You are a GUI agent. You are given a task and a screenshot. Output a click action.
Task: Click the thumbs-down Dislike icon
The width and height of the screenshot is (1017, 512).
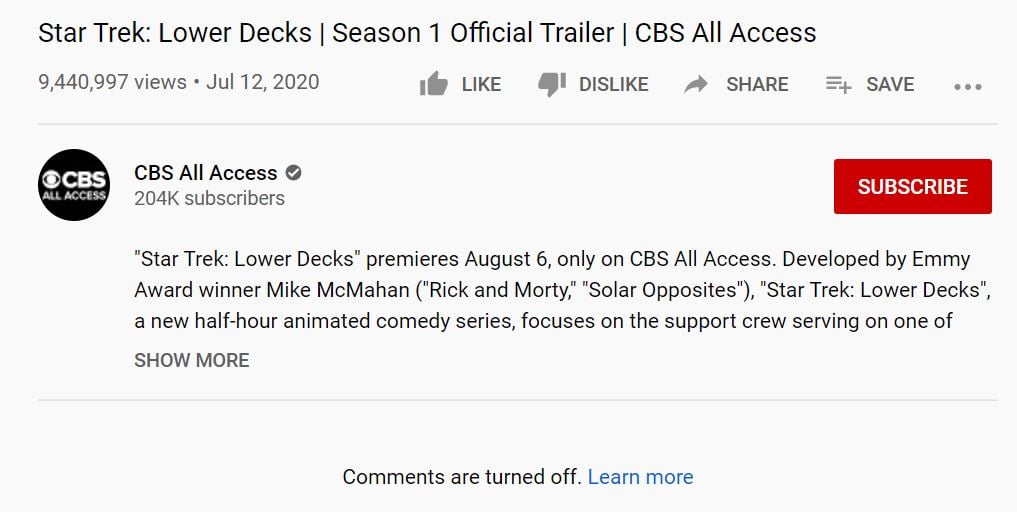pyautogui.click(x=552, y=84)
